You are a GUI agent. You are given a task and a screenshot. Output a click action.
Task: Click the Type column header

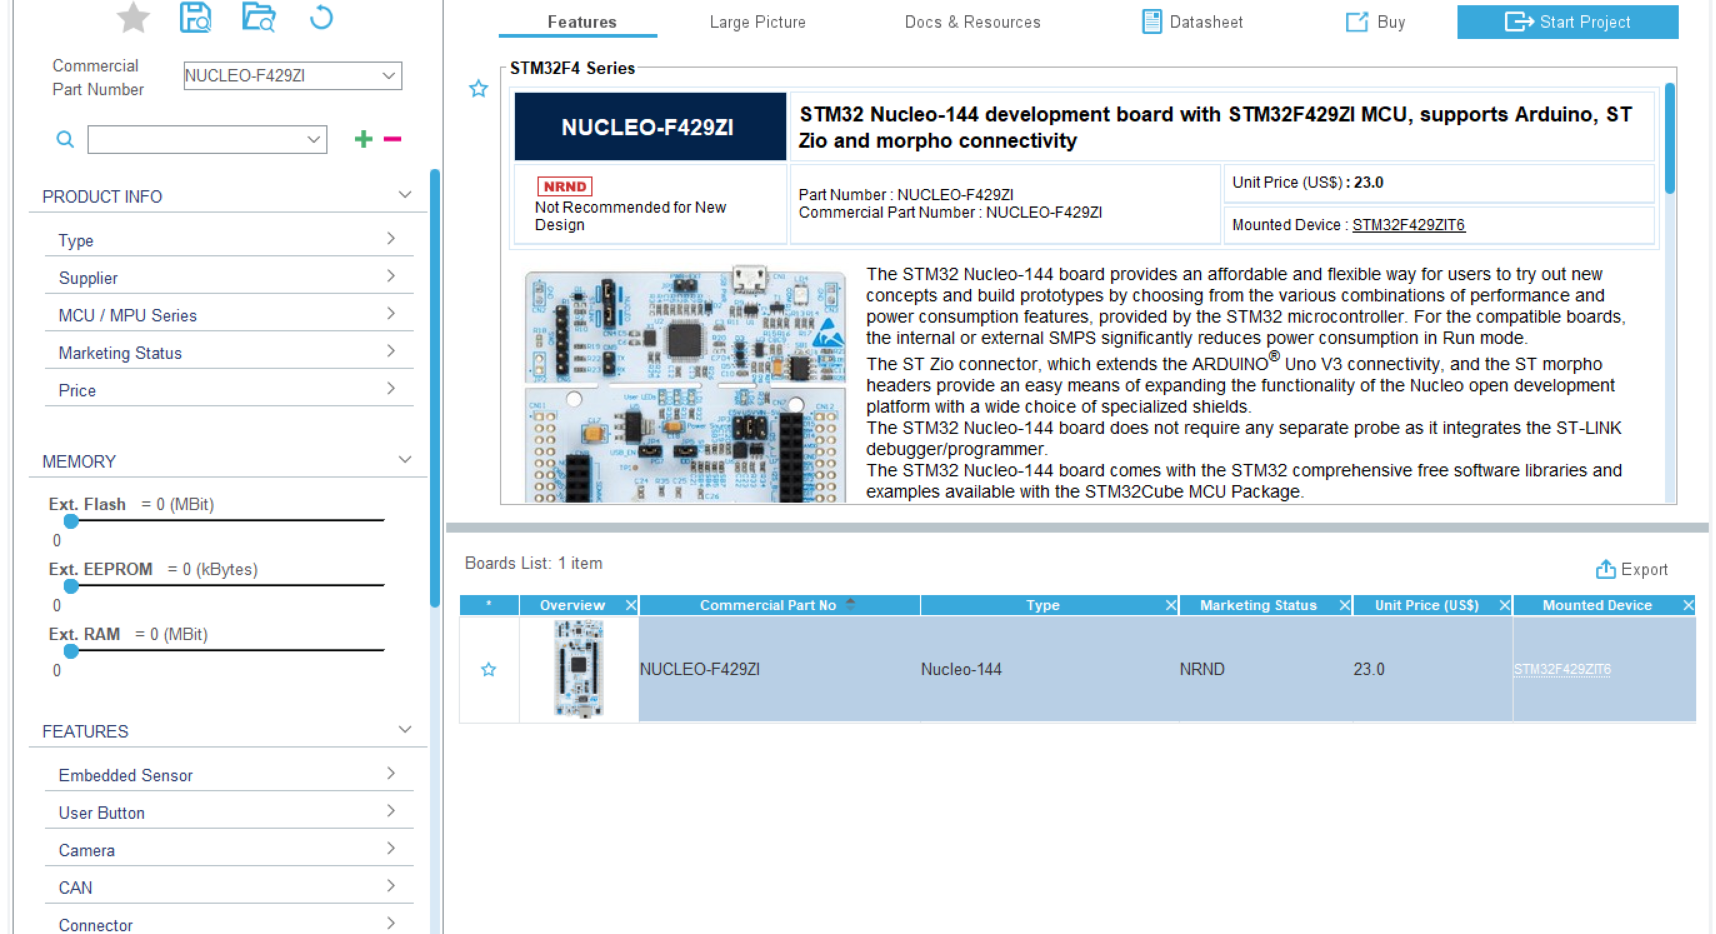[x=1043, y=605]
